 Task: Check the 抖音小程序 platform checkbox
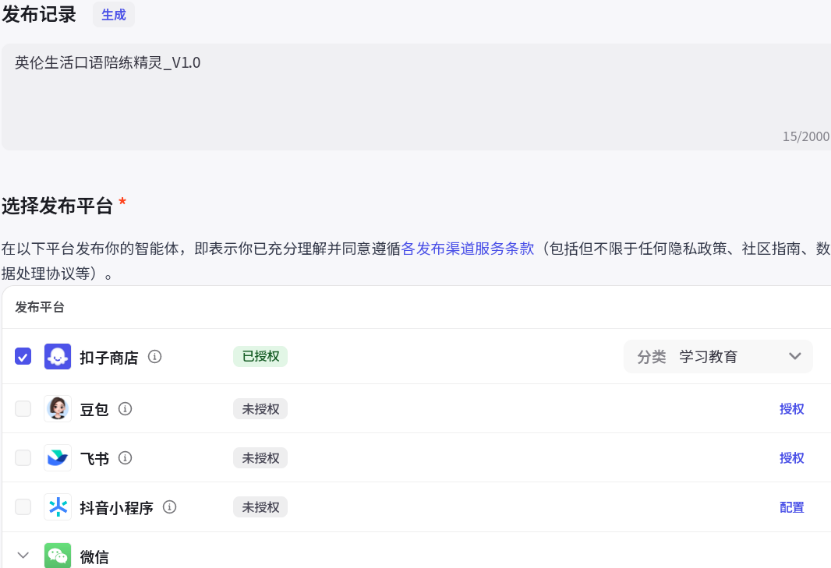[23, 507]
